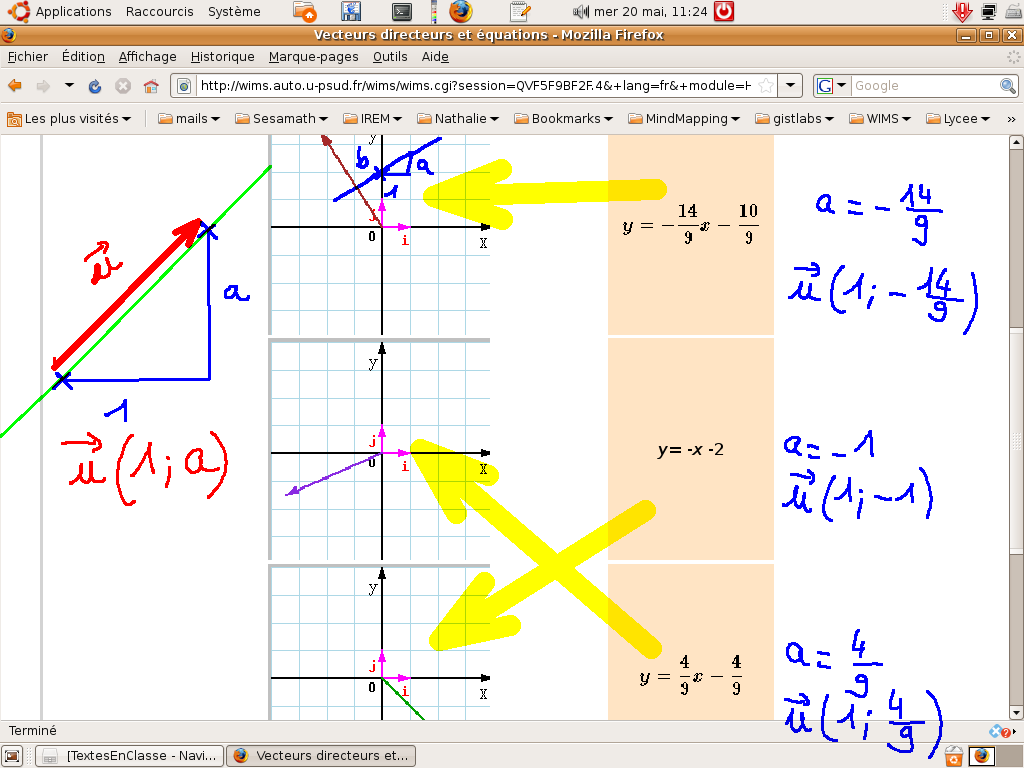Open the terminal launcher in the top panel
The width and height of the screenshot is (1024, 768).
coord(402,12)
